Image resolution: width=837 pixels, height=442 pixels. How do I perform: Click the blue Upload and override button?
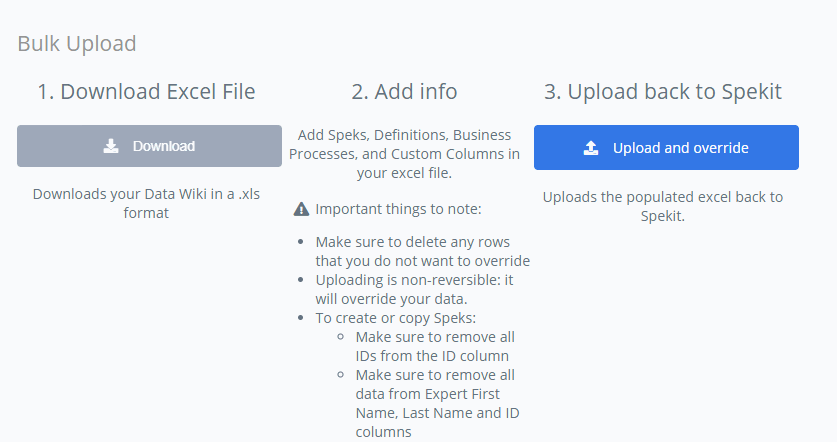click(x=666, y=148)
